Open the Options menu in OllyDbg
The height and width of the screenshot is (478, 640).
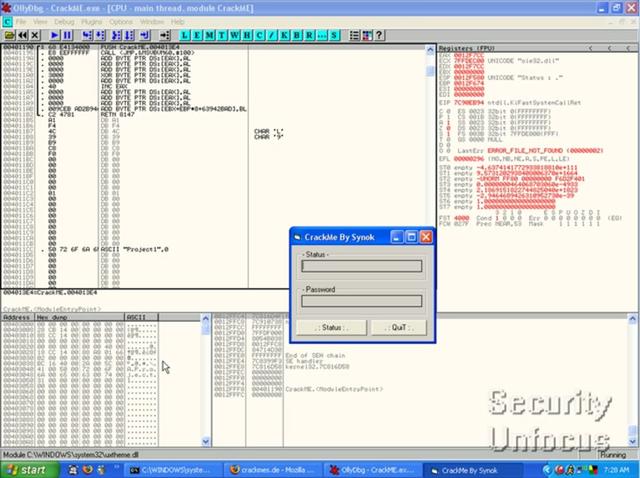(x=121, y=22)
